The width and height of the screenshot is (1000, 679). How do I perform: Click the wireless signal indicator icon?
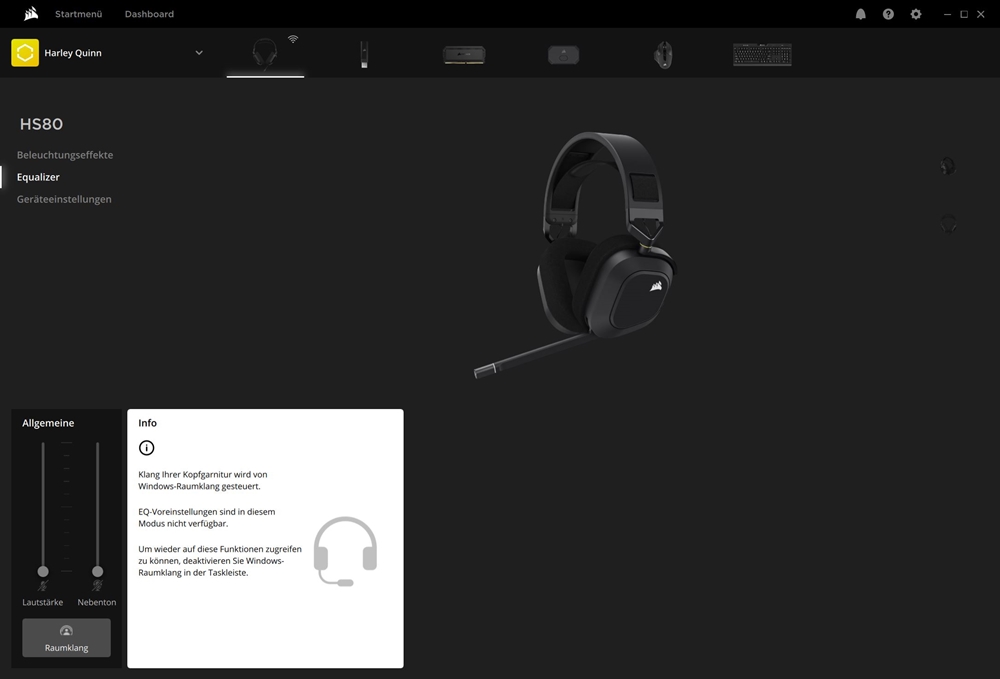[293, 39]
